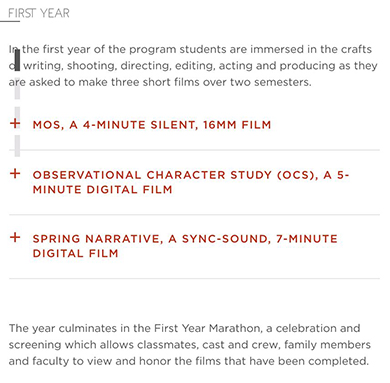This screenshot has width=390, height=383.
Task: Expand the MOS 4-minute silent film section
Action: (152, 125)
